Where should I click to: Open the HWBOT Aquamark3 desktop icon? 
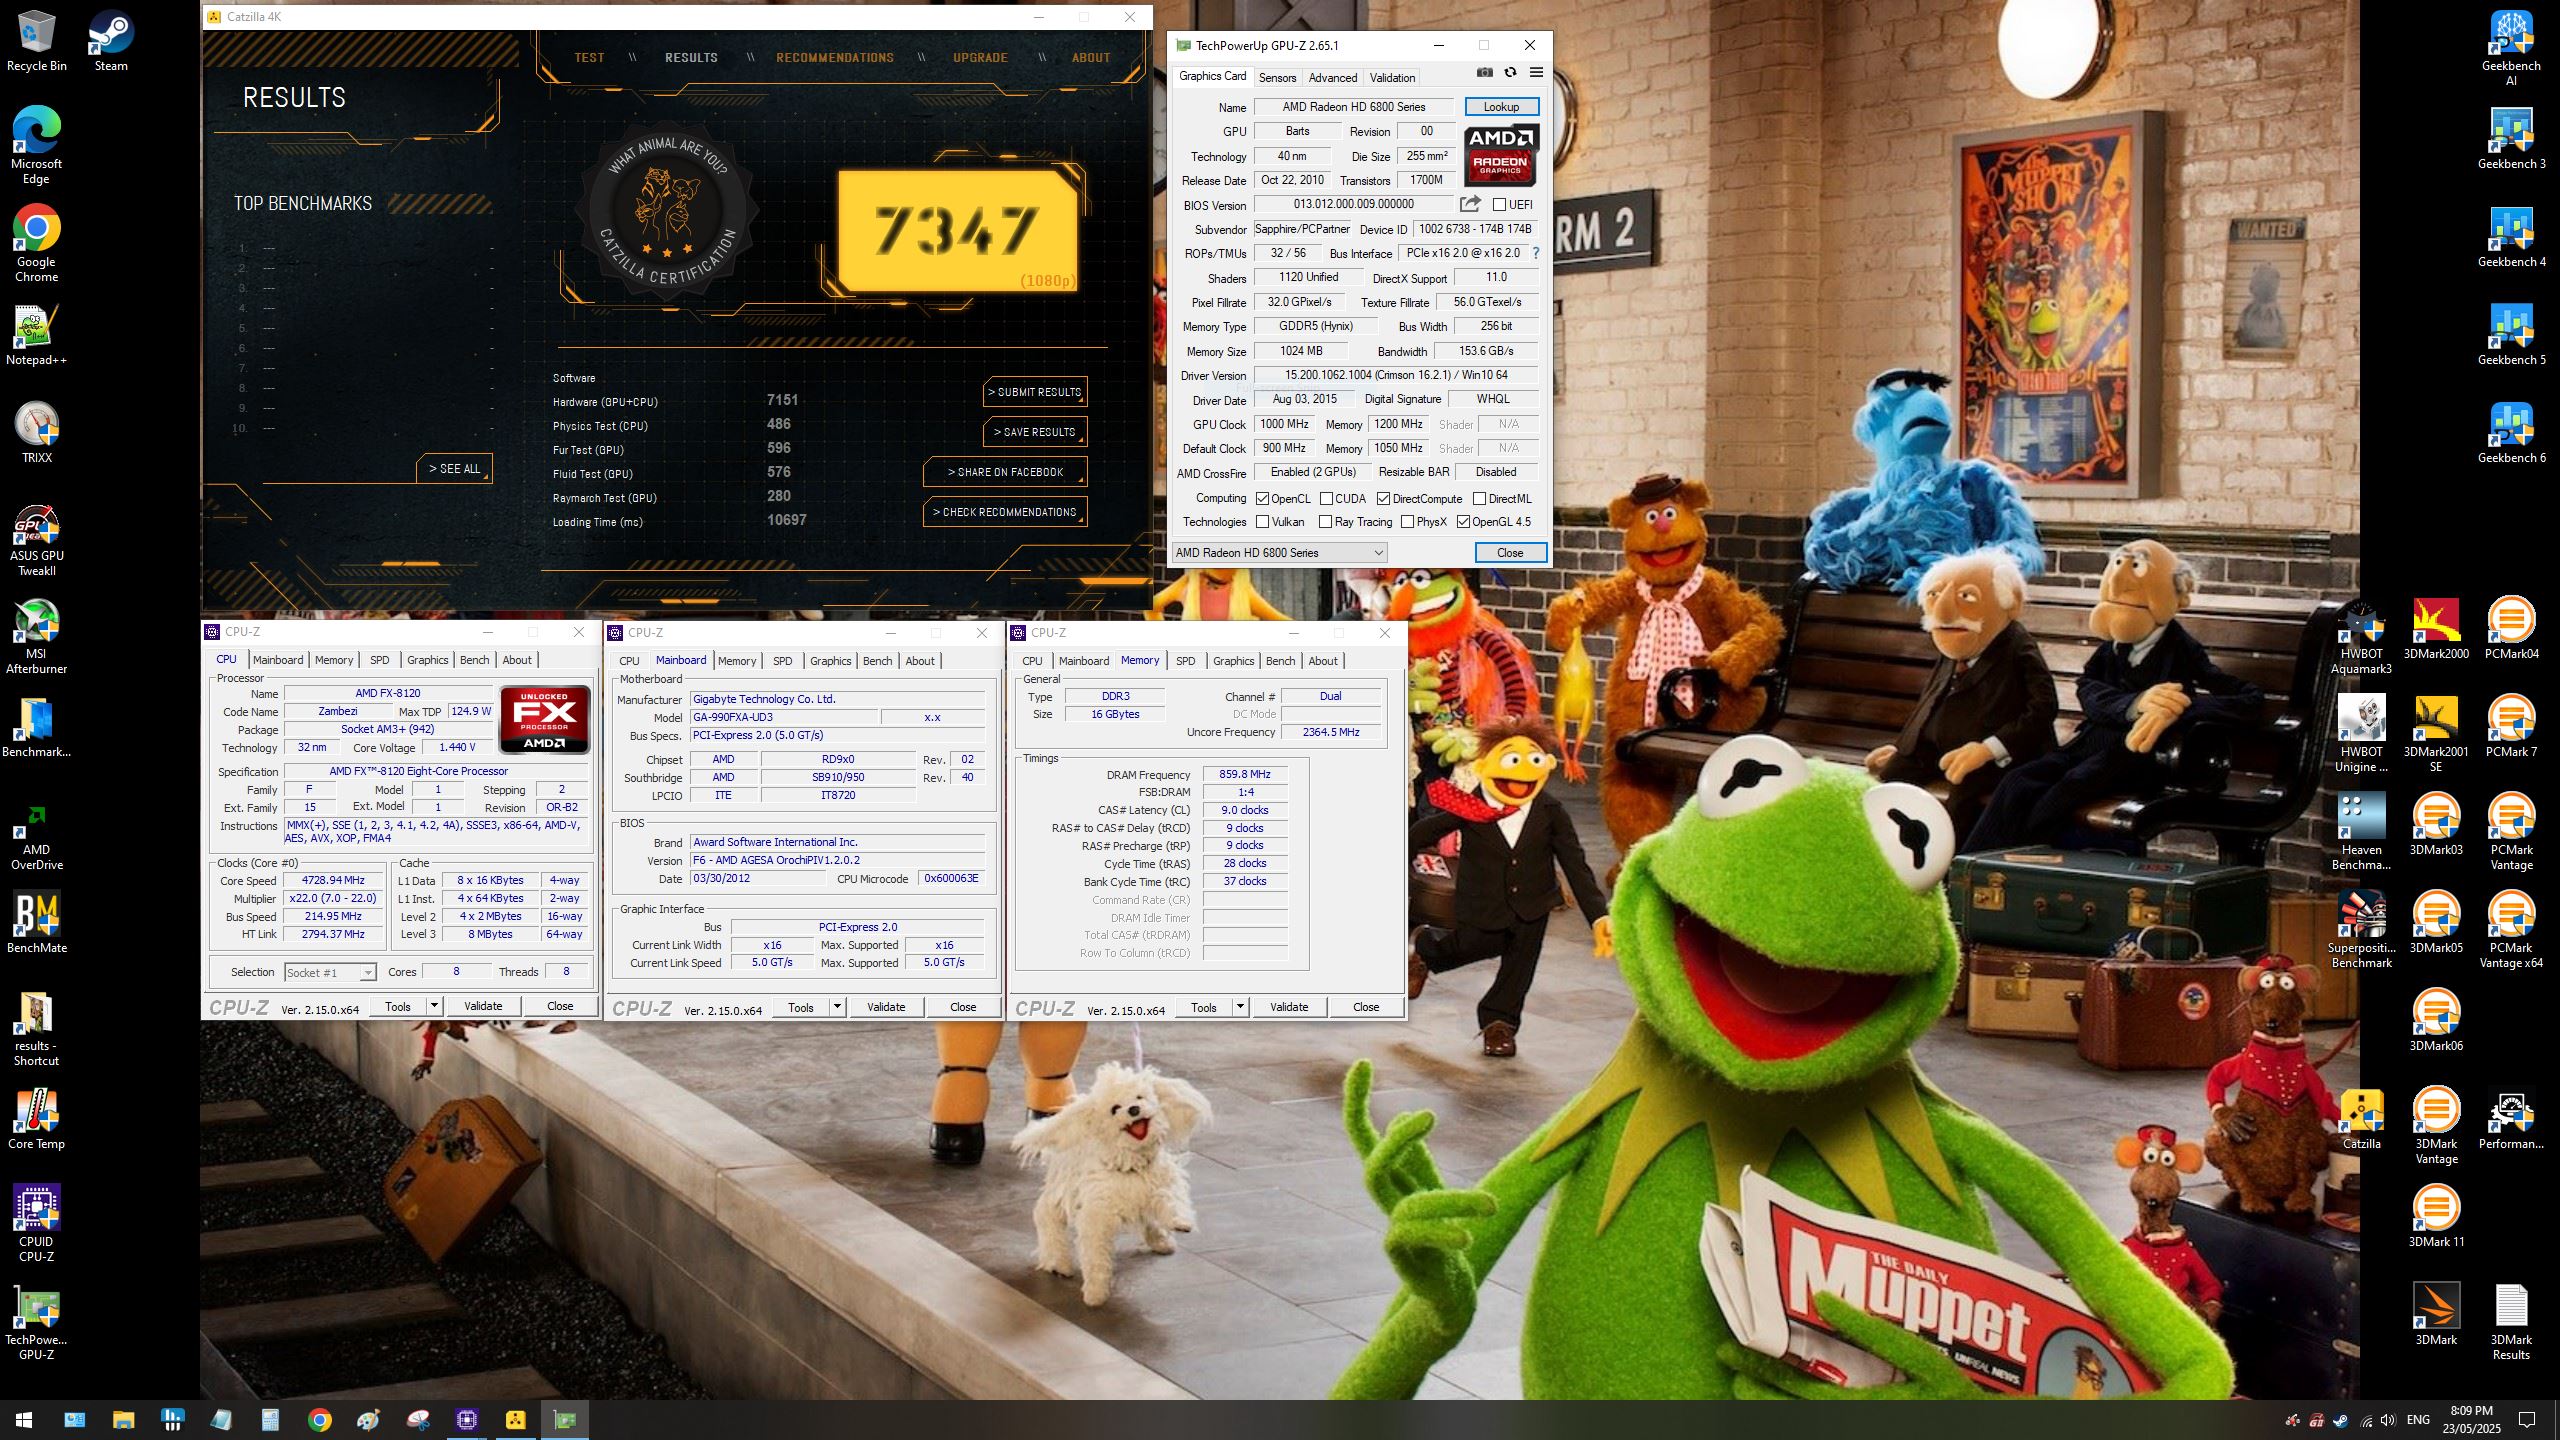pos(2362,636)
